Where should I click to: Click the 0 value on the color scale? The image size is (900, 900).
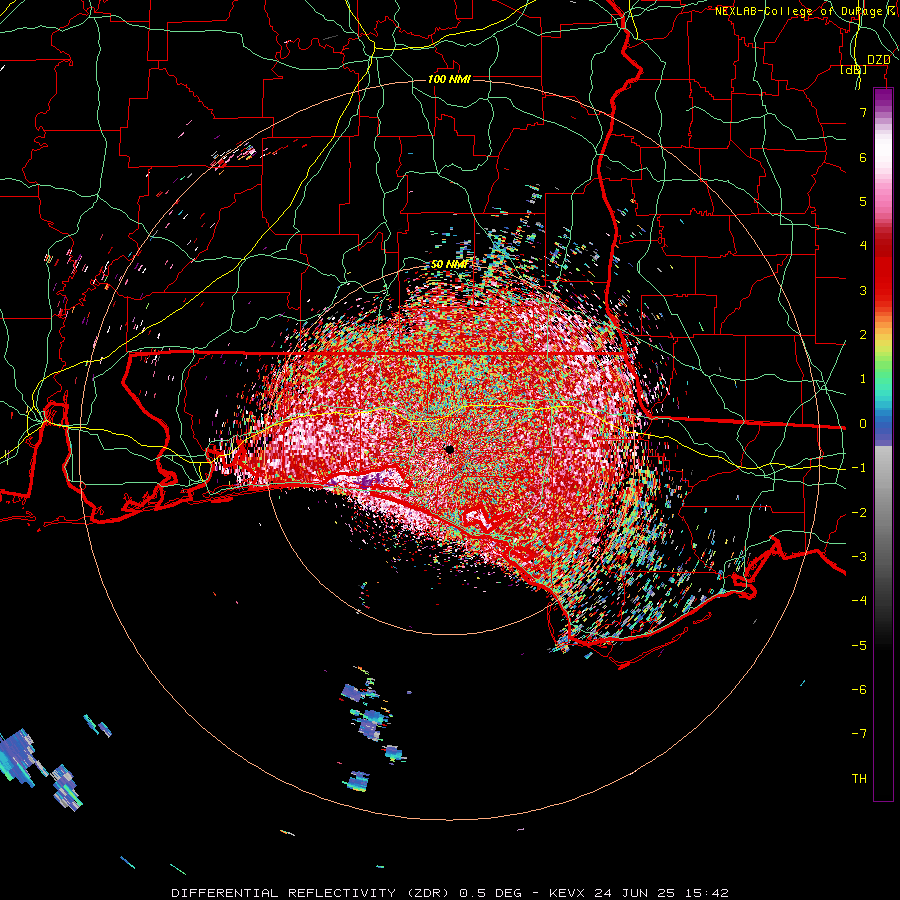click(863, 424)
